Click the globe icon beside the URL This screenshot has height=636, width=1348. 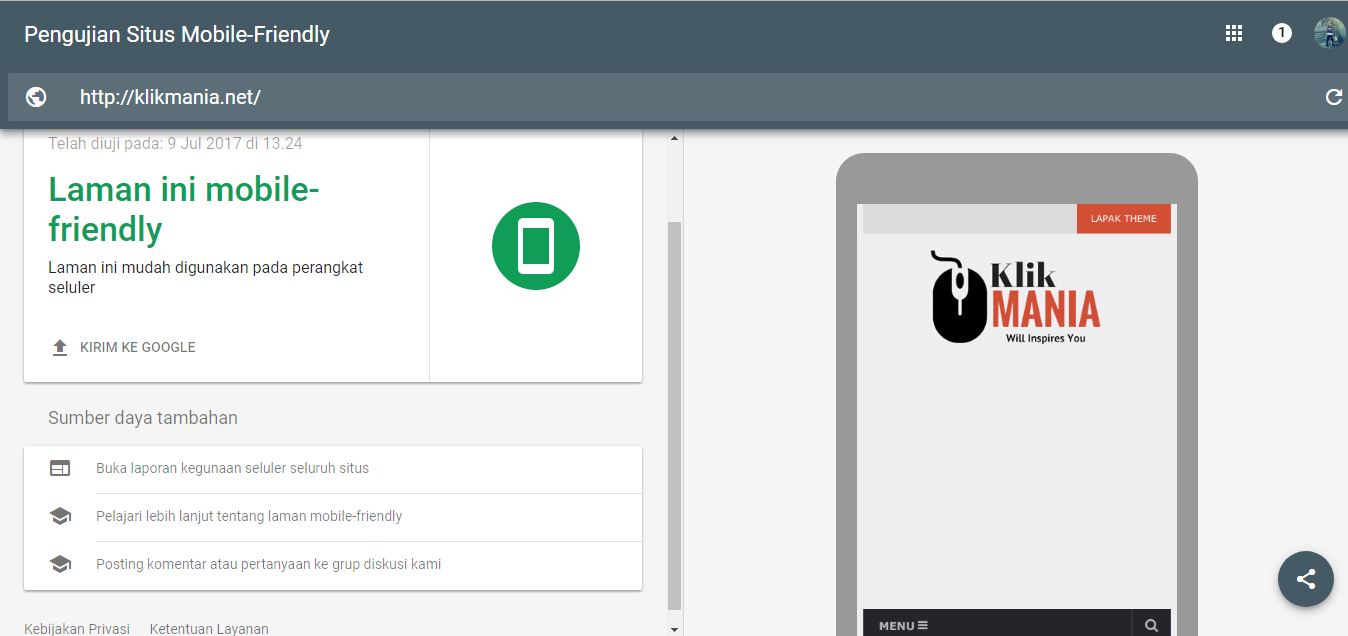[36, 97]
